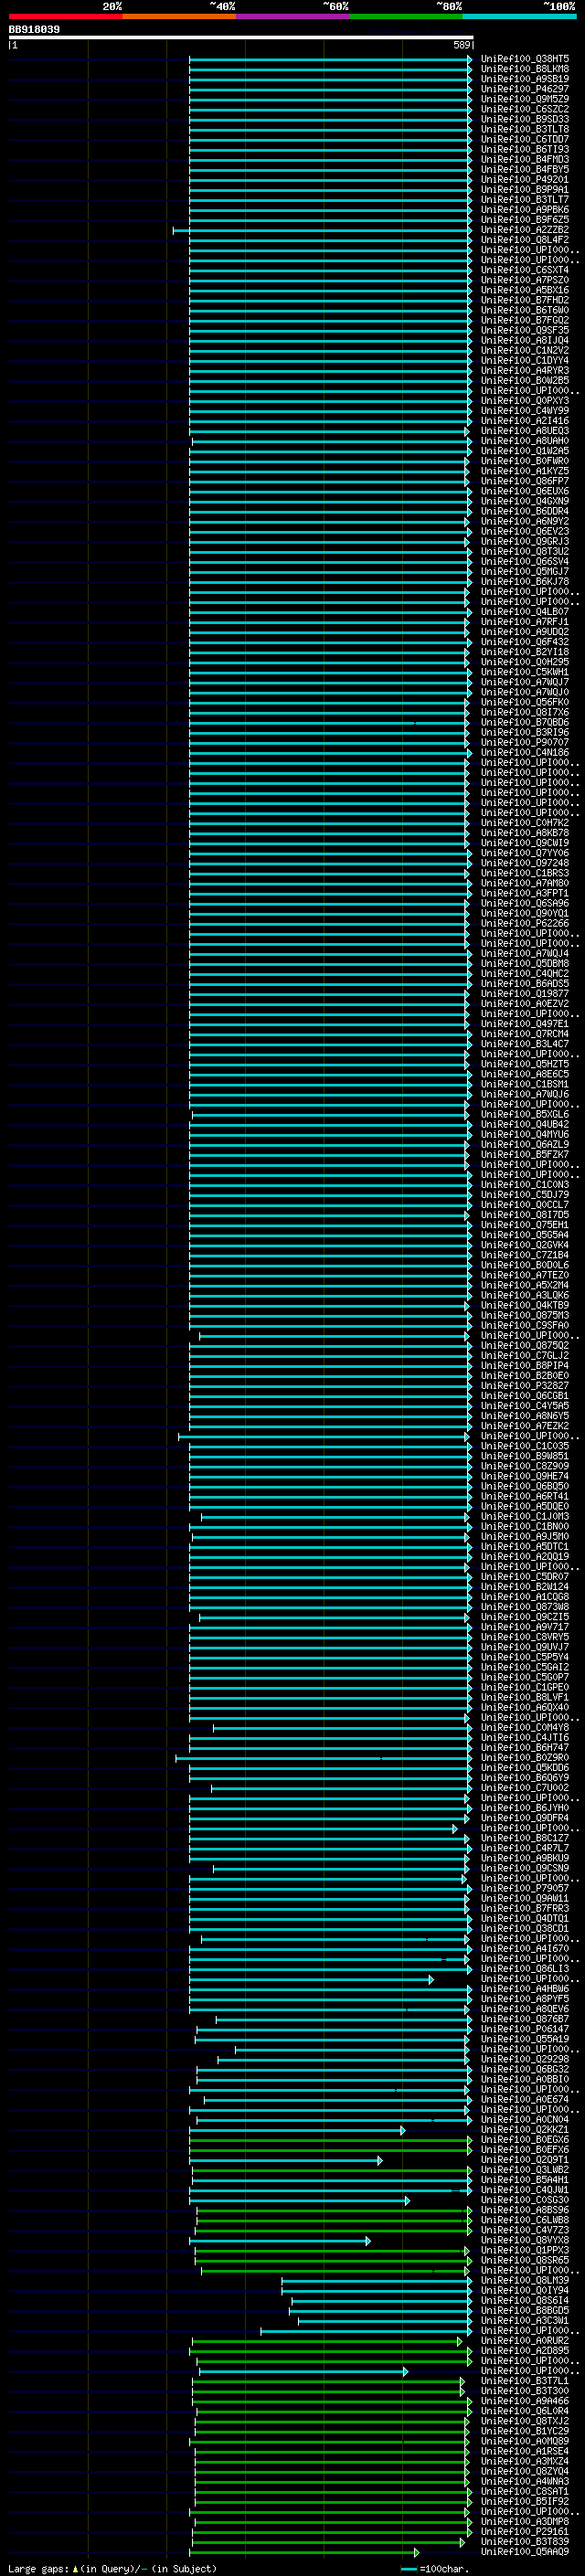This screenshot has width=585, height=2576.
Task: Select the query name BB918039
Action: click(x=34, y=30)
